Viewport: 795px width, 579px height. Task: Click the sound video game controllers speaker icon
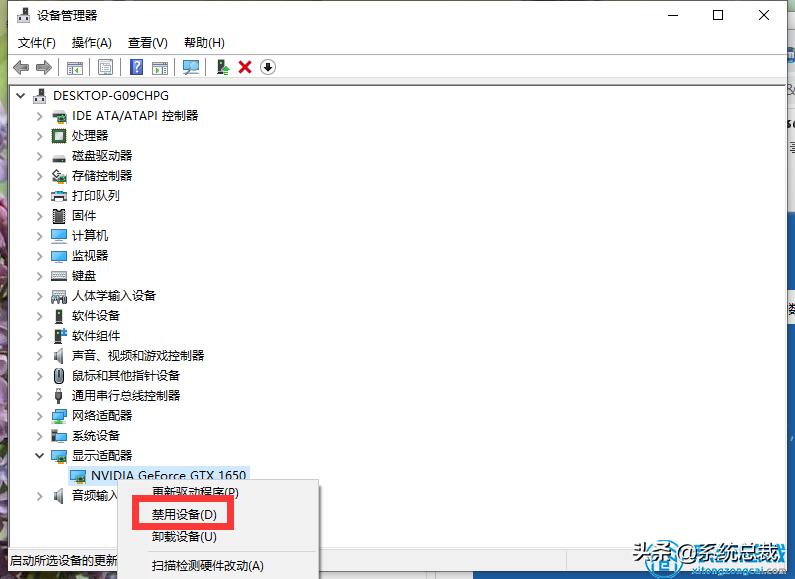pos(59,356)
